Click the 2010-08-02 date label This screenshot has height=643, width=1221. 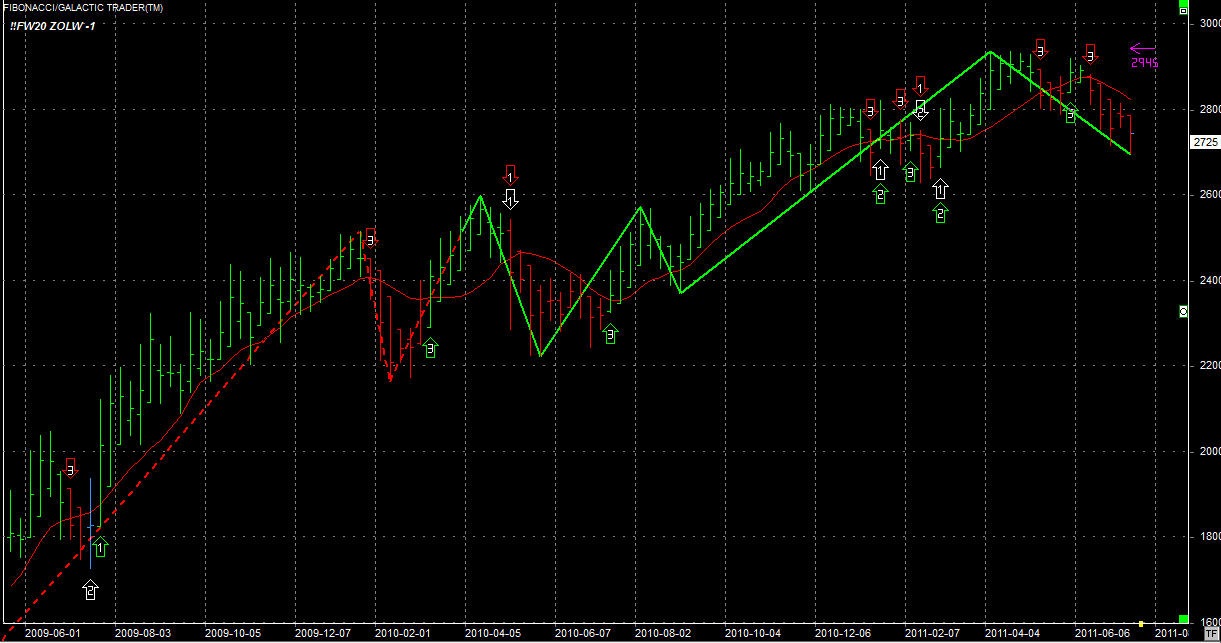pos(663,633)
